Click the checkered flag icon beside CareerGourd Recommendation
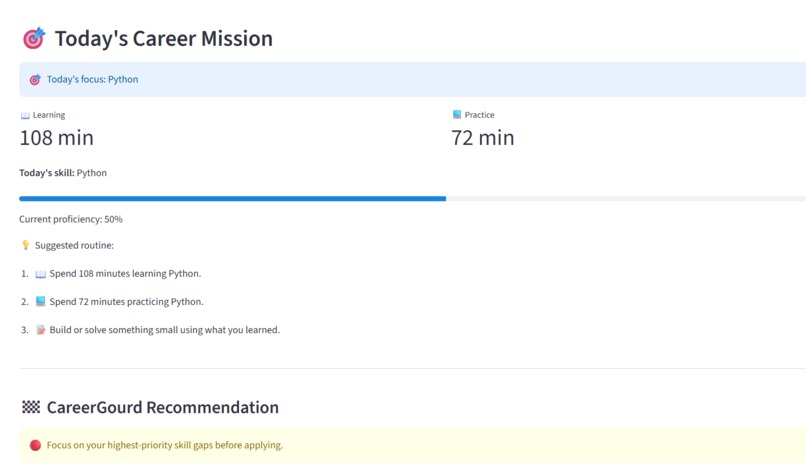Image resolution: width=806 pixels, height=473 pixels. 31,407
